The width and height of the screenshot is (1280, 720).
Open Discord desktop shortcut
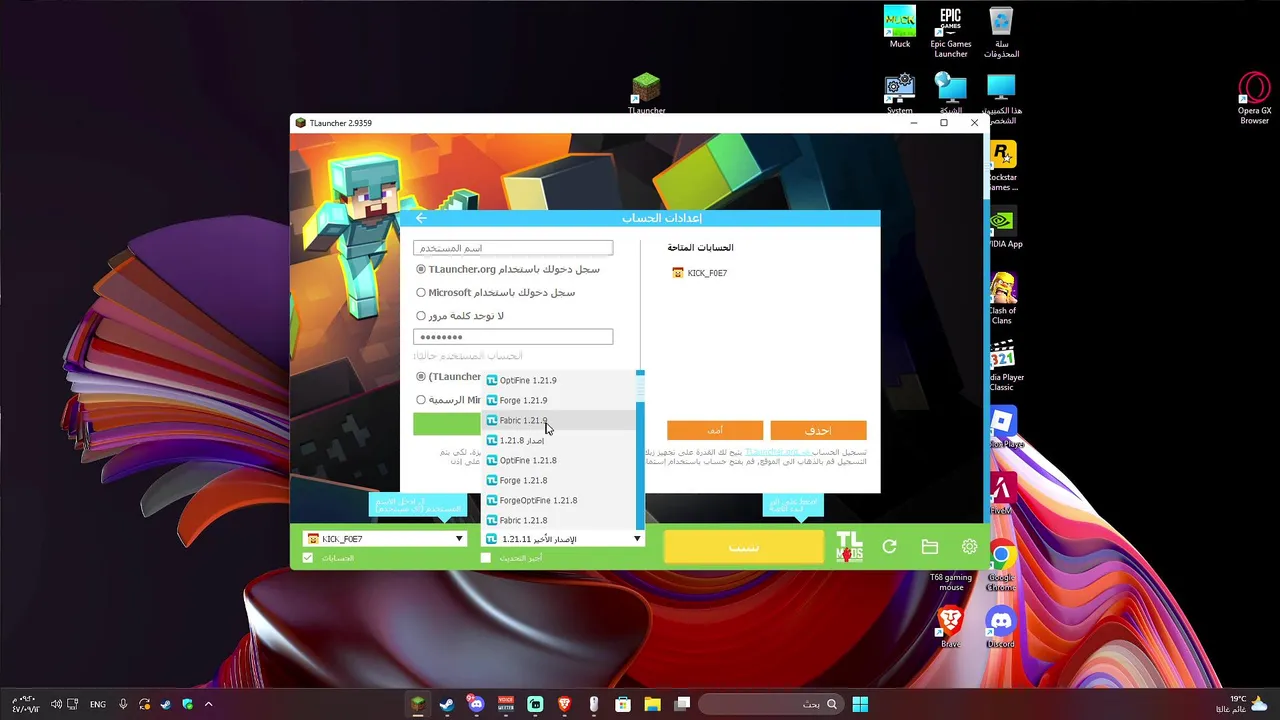click(1000, 627)
